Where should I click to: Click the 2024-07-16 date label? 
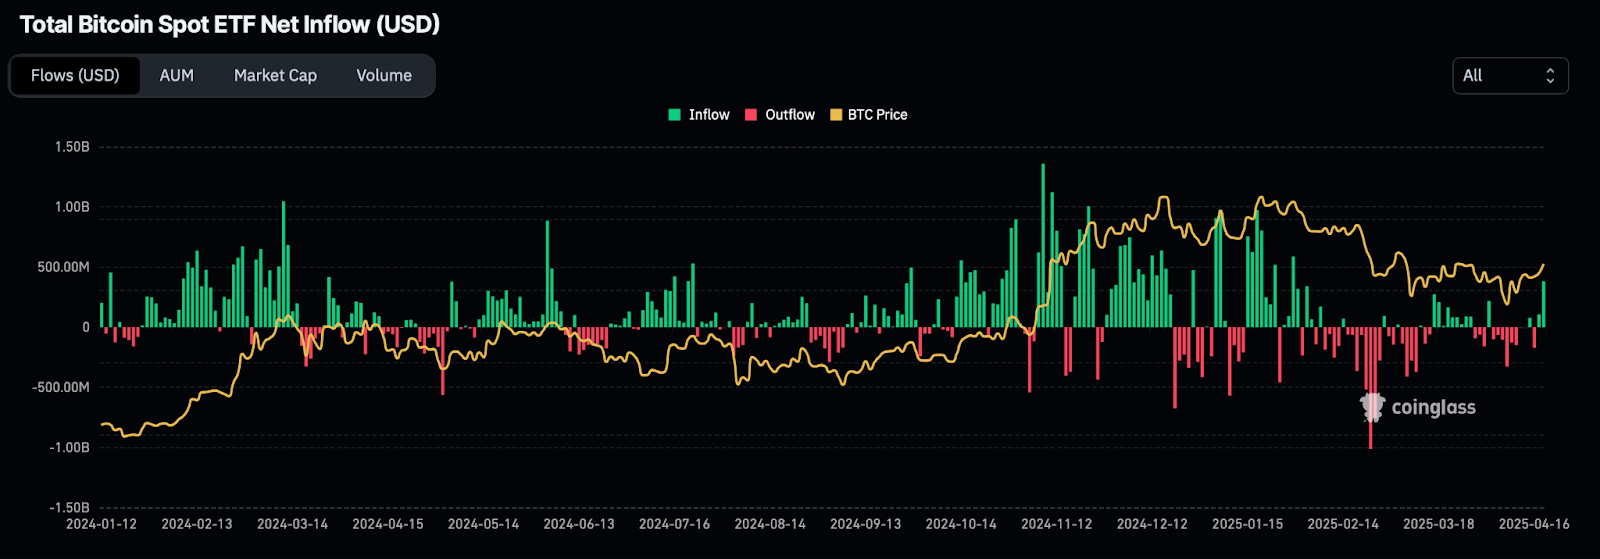(674, 524)
